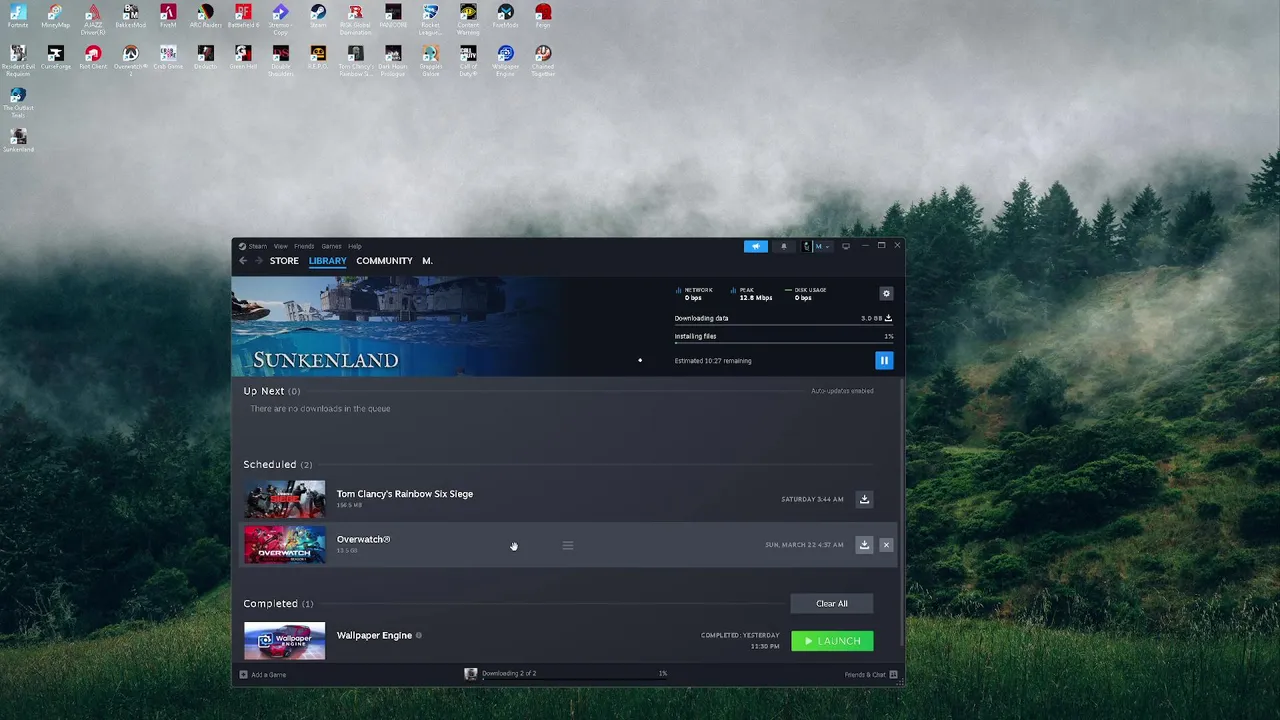Switch Steam to Big Picture mode
The image size is (1280, 720).
pos(846,246)
